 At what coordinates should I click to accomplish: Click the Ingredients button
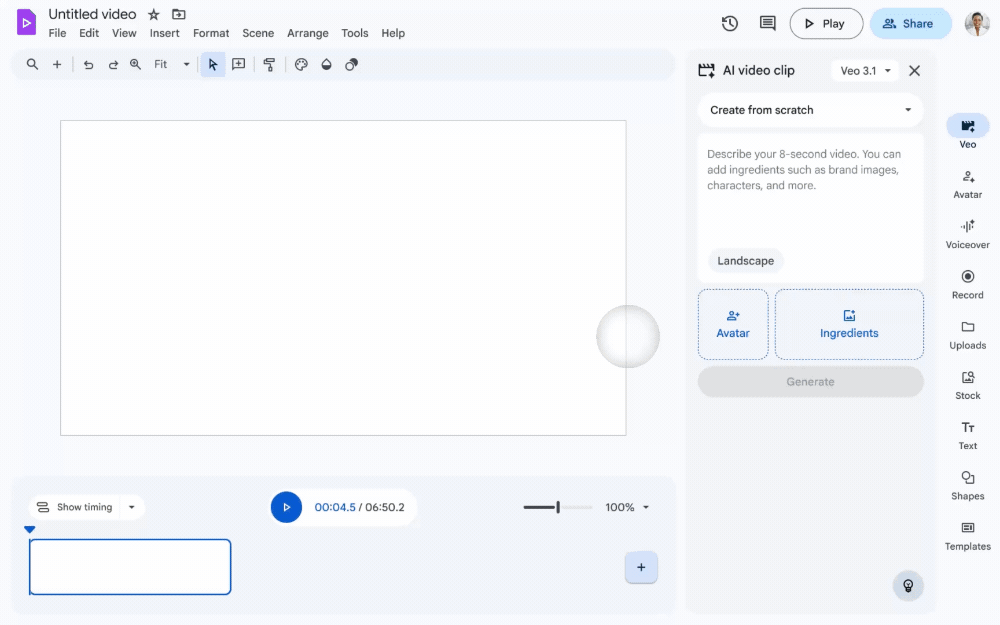(849, 324)
